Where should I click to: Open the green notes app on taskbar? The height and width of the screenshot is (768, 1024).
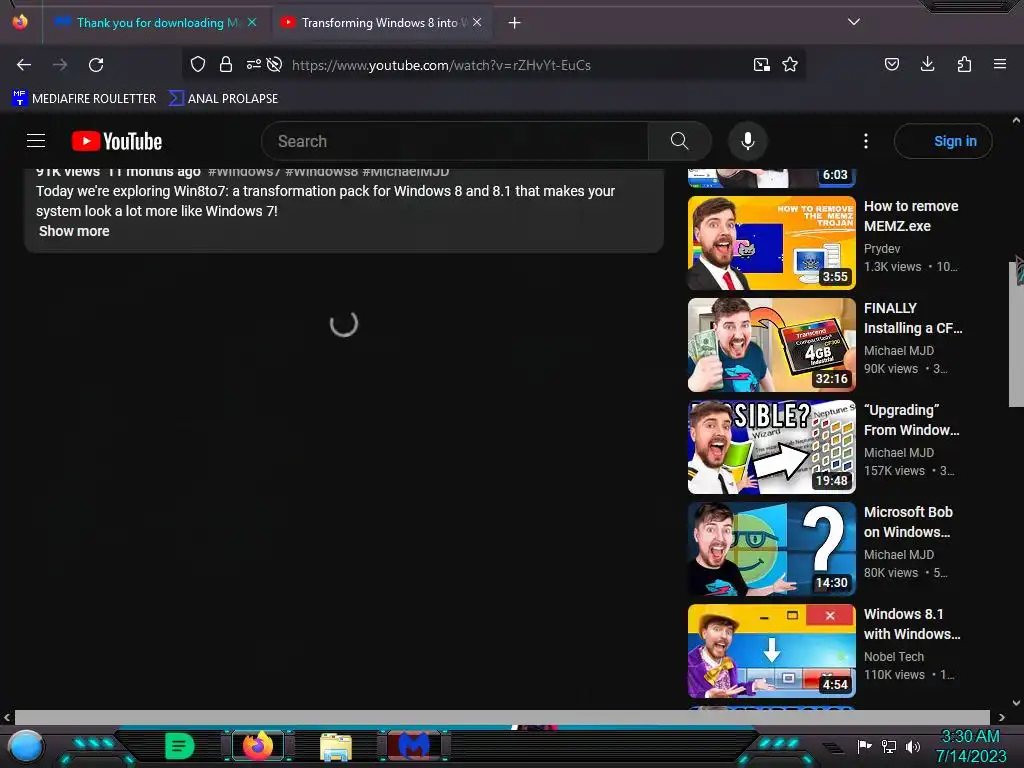pos(180,746)
